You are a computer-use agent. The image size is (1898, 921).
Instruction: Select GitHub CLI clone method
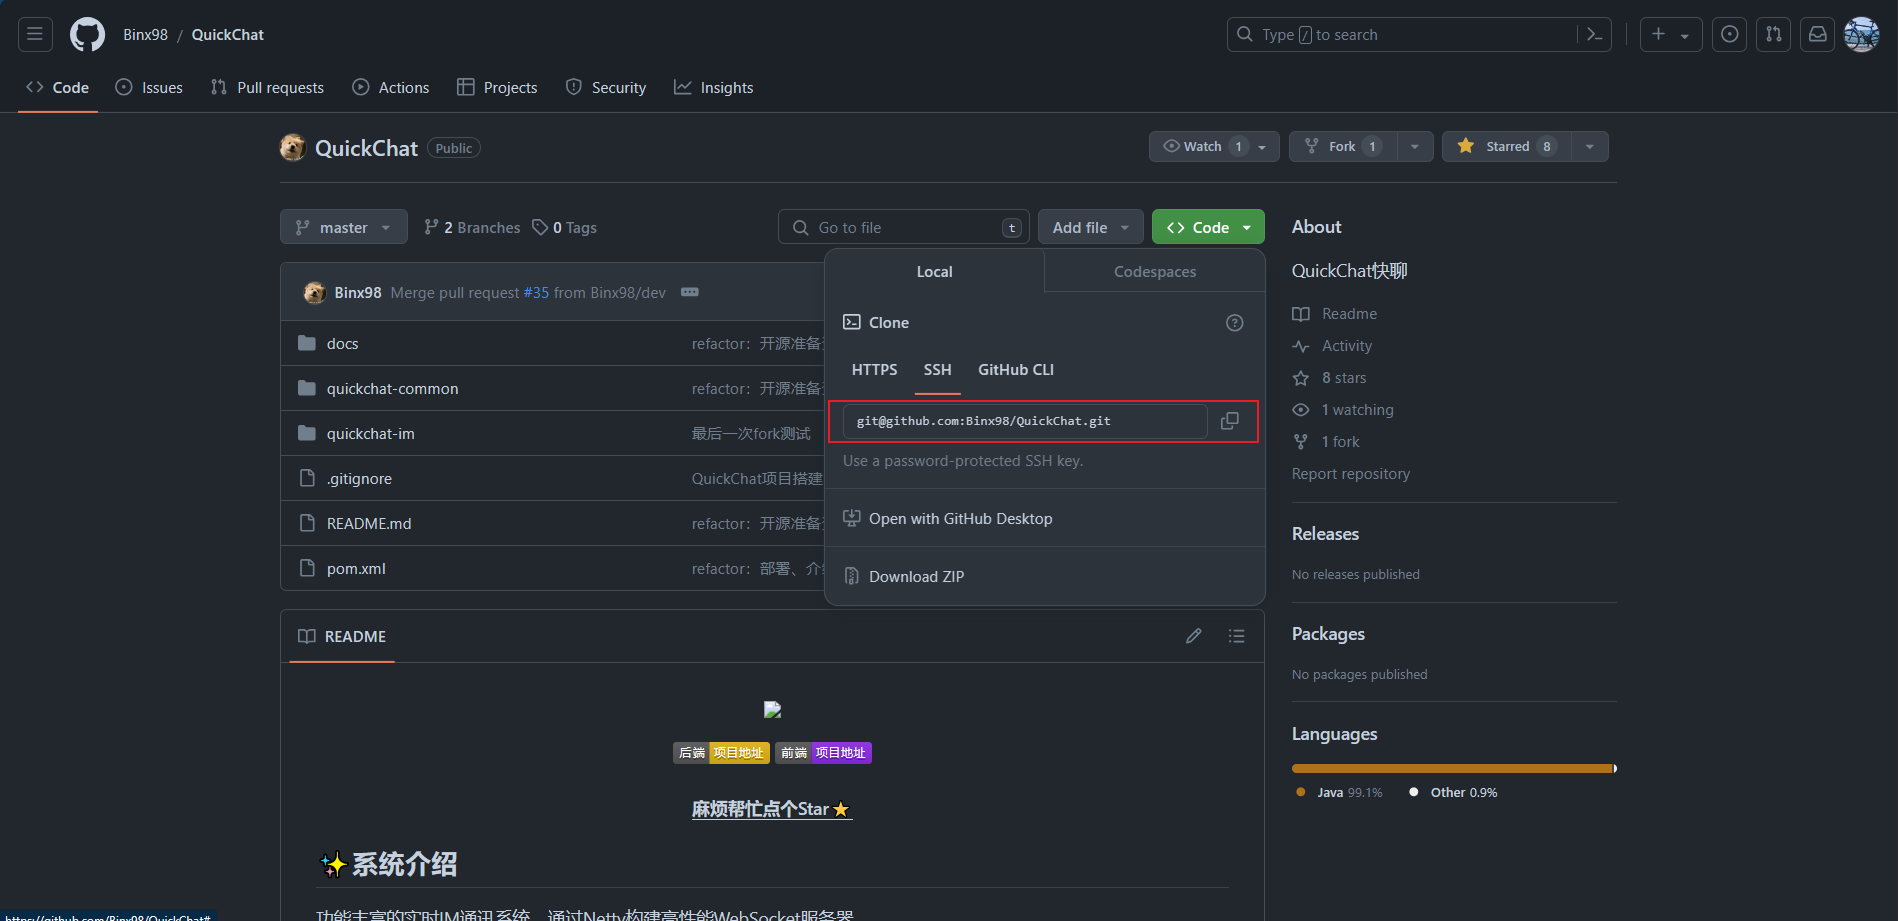1016,369
